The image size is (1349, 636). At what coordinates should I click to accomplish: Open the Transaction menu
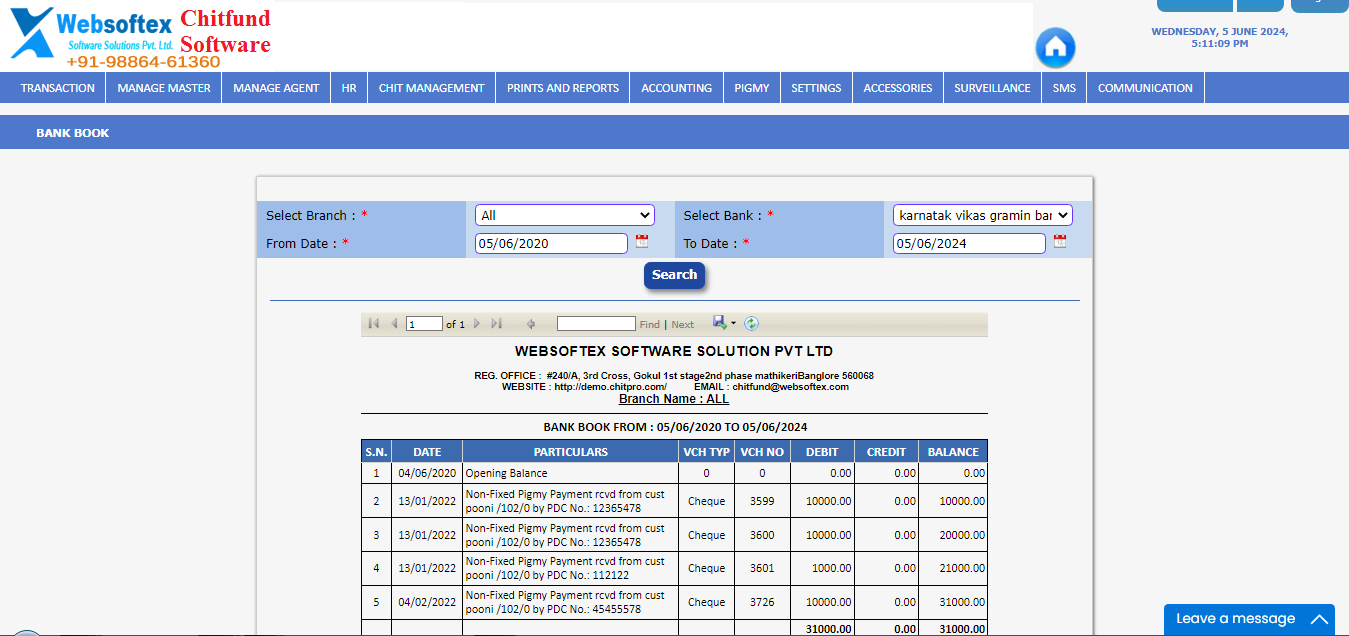58,88
